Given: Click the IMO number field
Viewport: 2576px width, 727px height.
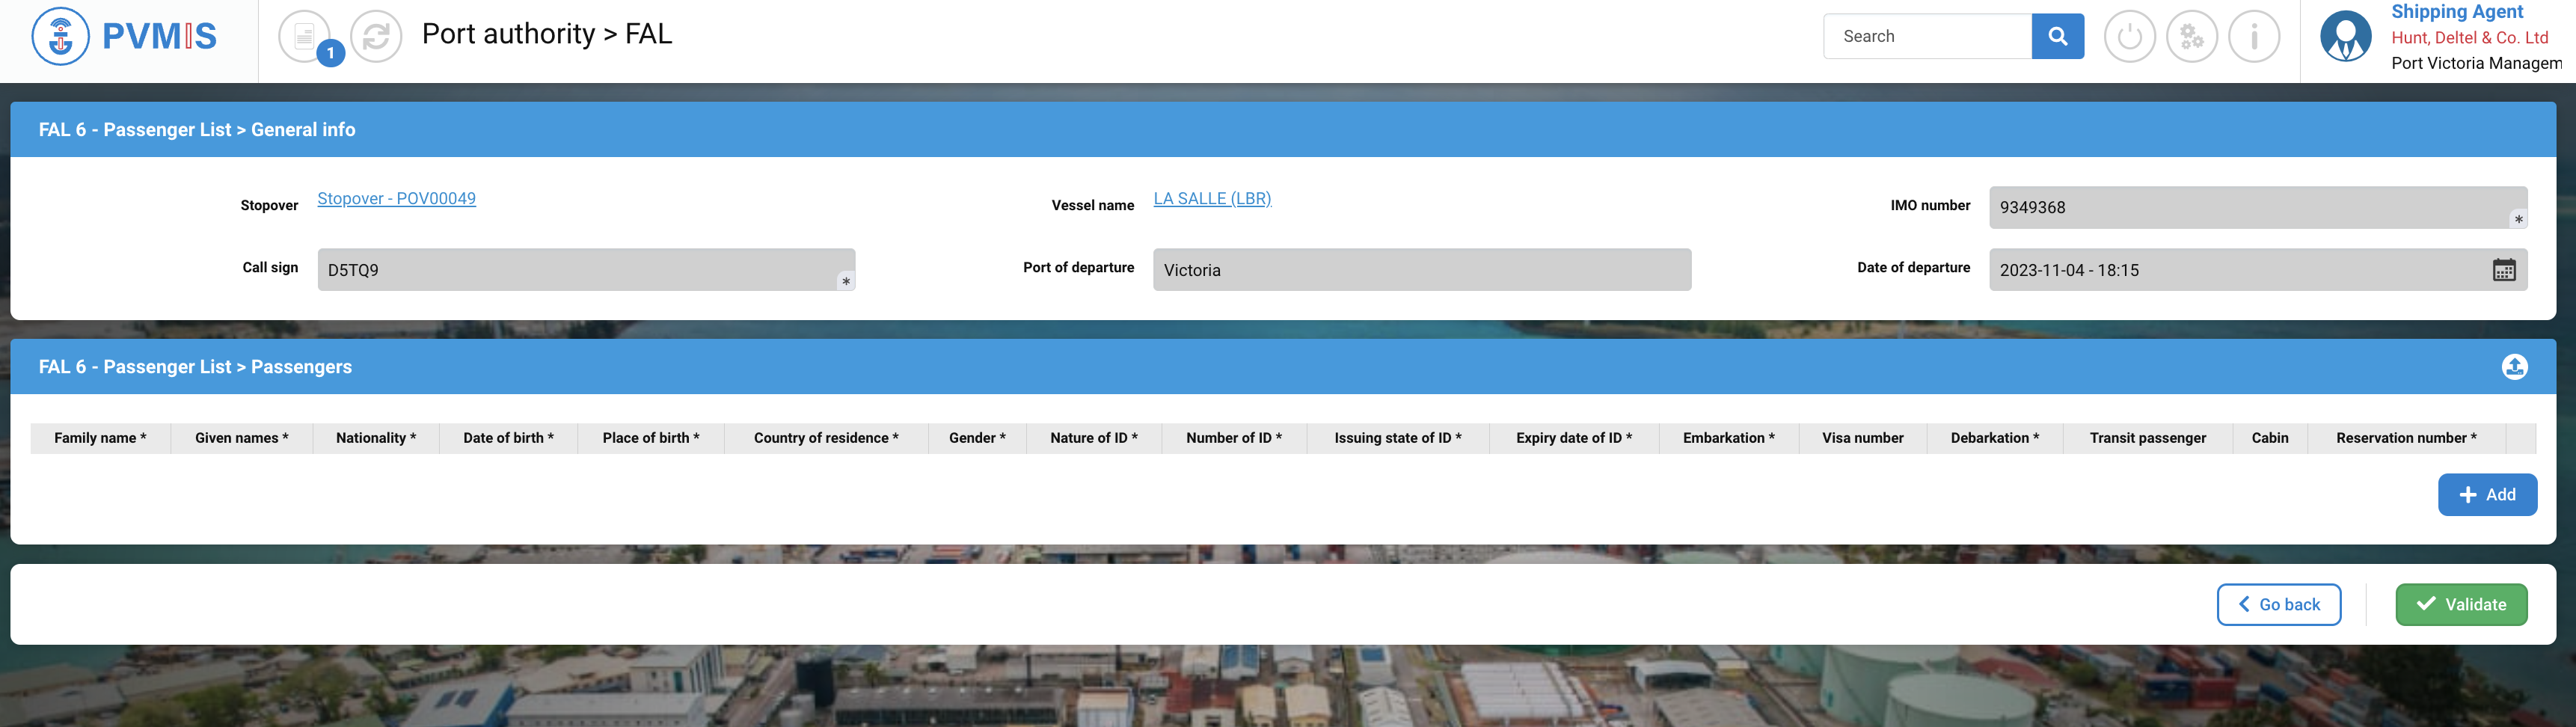Looking at the screenshot, I should pyautogui.click(x=2250, y=208).
